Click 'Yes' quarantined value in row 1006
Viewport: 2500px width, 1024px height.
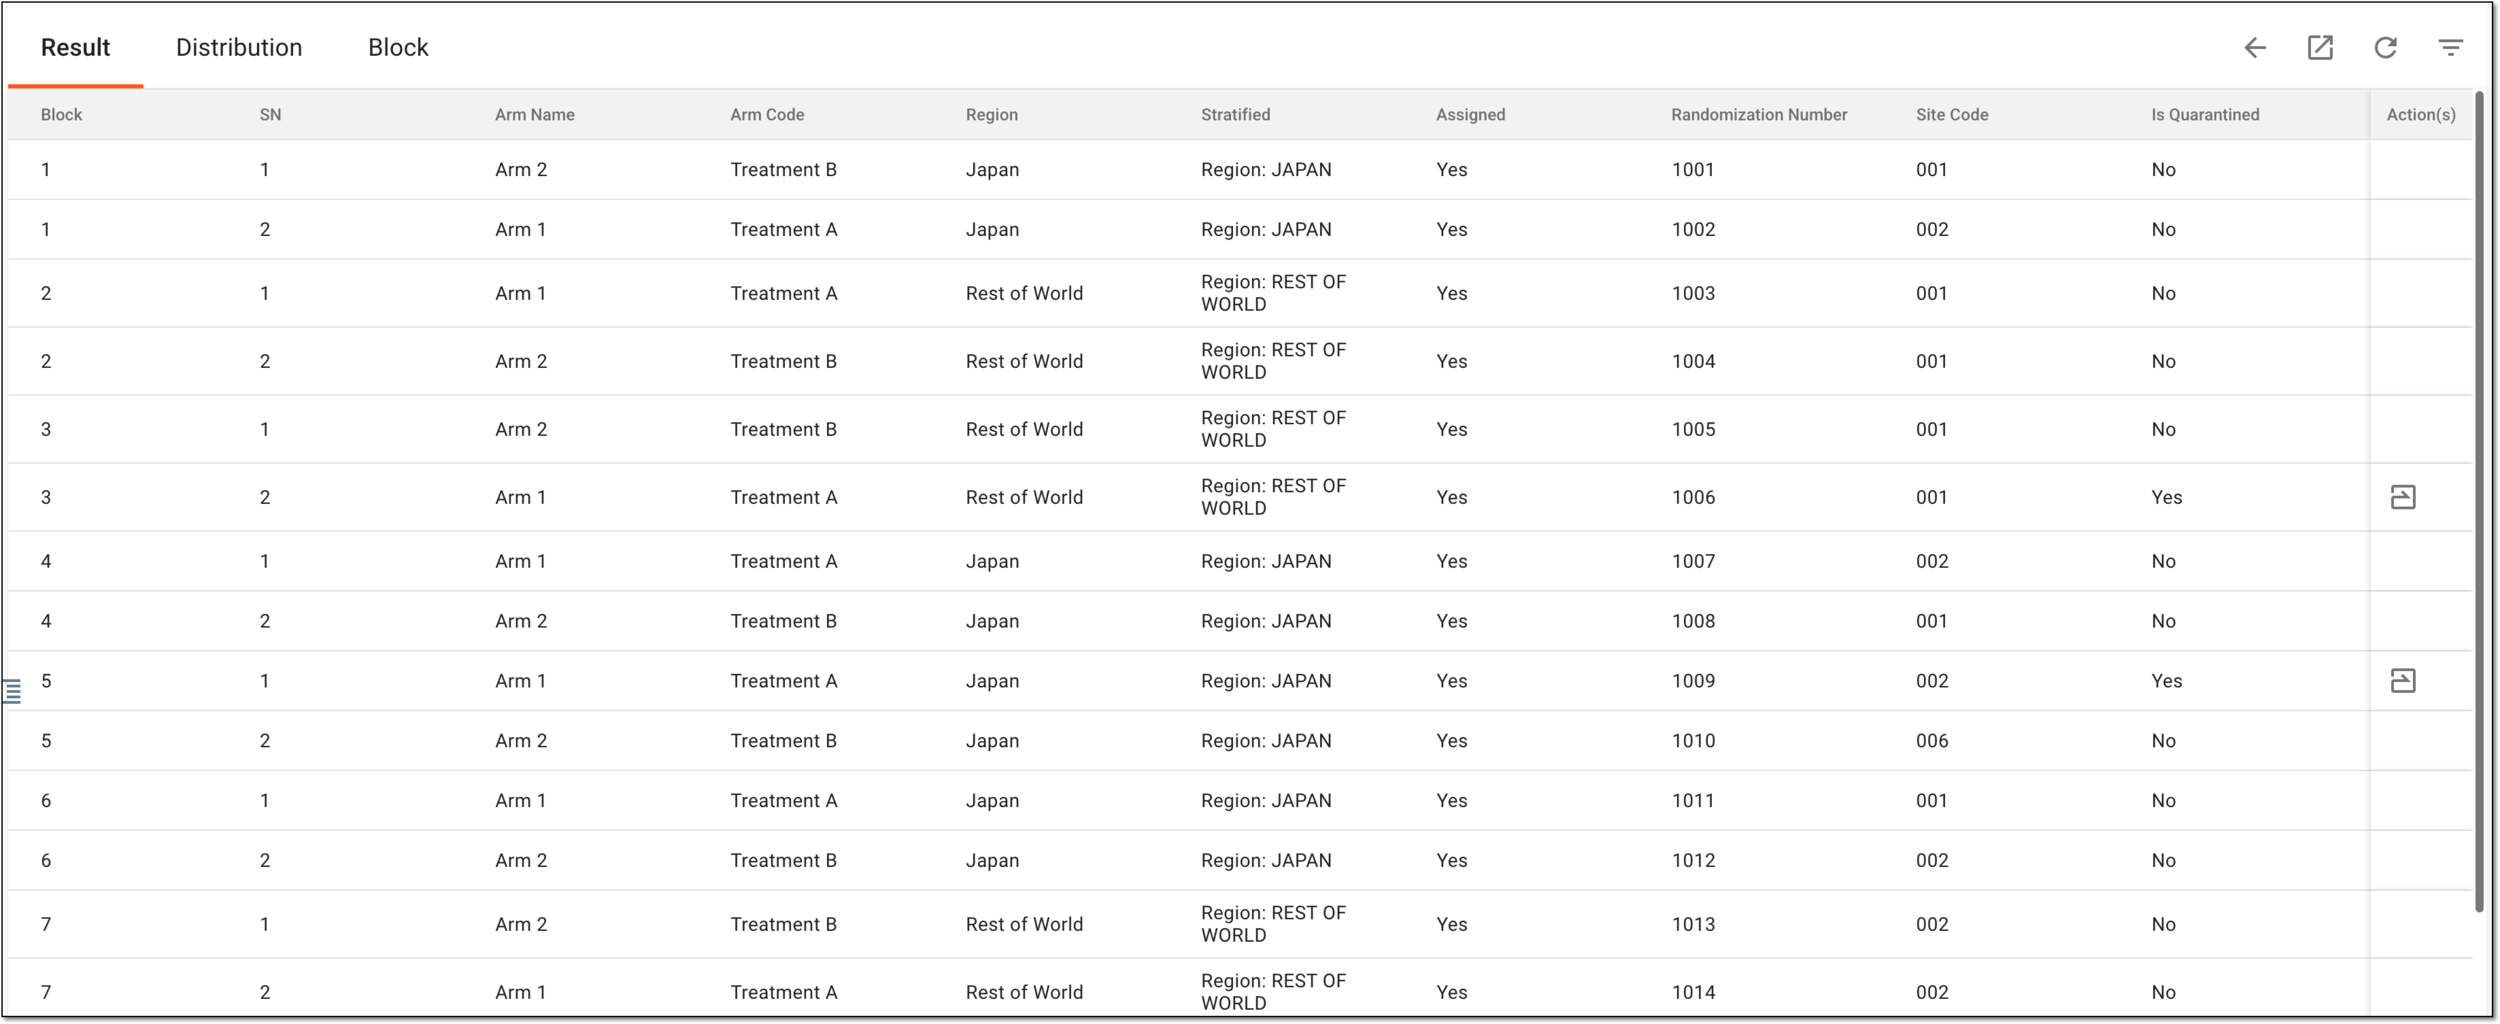pyautogui.click(x=2166, y=498)
